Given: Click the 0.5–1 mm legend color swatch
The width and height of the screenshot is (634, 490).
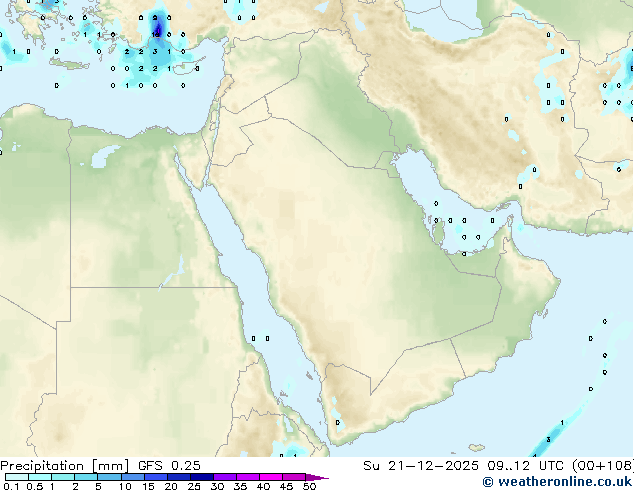Looking at the screenshot, I should click(40, 477).
